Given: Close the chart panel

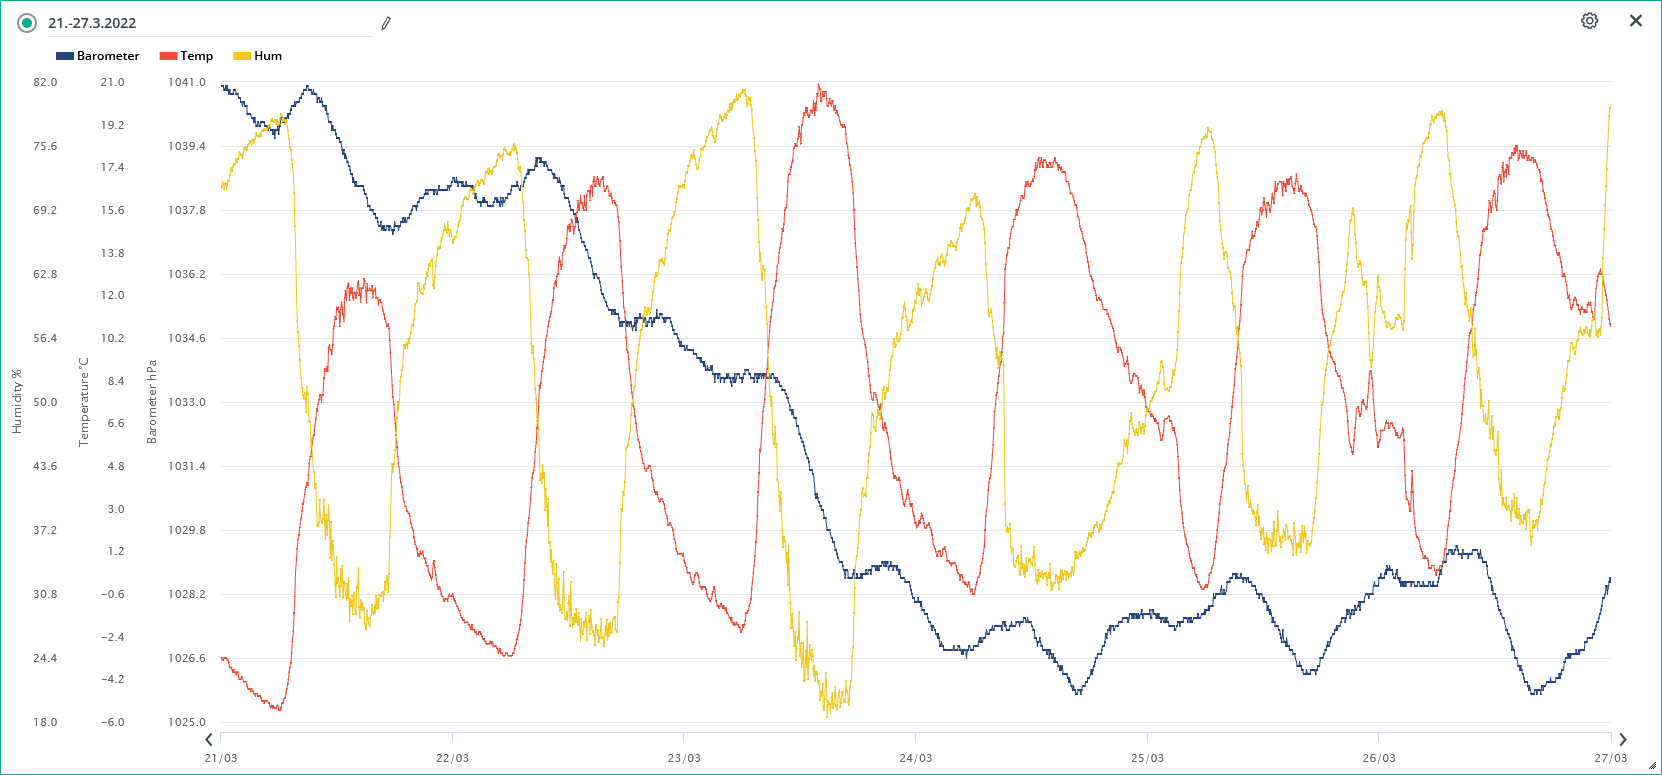Looking at the screenshot, I should coord(1636,21).
